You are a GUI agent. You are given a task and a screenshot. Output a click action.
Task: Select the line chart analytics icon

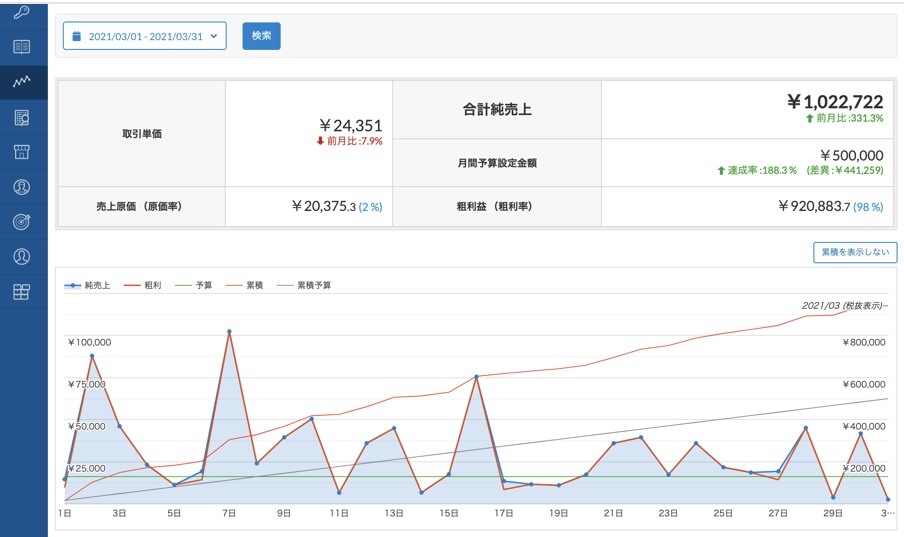pyautogui.click(x=21, y=82)
